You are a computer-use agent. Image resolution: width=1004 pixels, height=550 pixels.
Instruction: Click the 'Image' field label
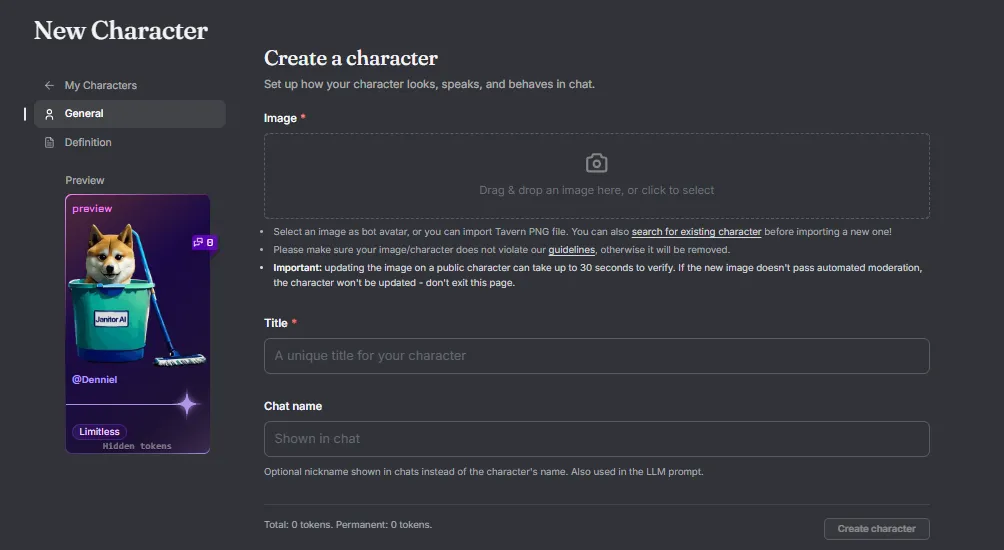click(x=280, y=118)
